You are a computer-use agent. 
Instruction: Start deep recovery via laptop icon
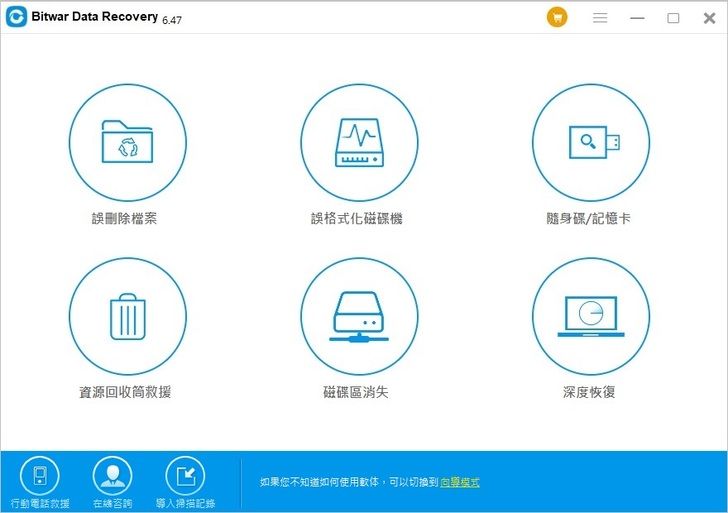pos(590,316)
